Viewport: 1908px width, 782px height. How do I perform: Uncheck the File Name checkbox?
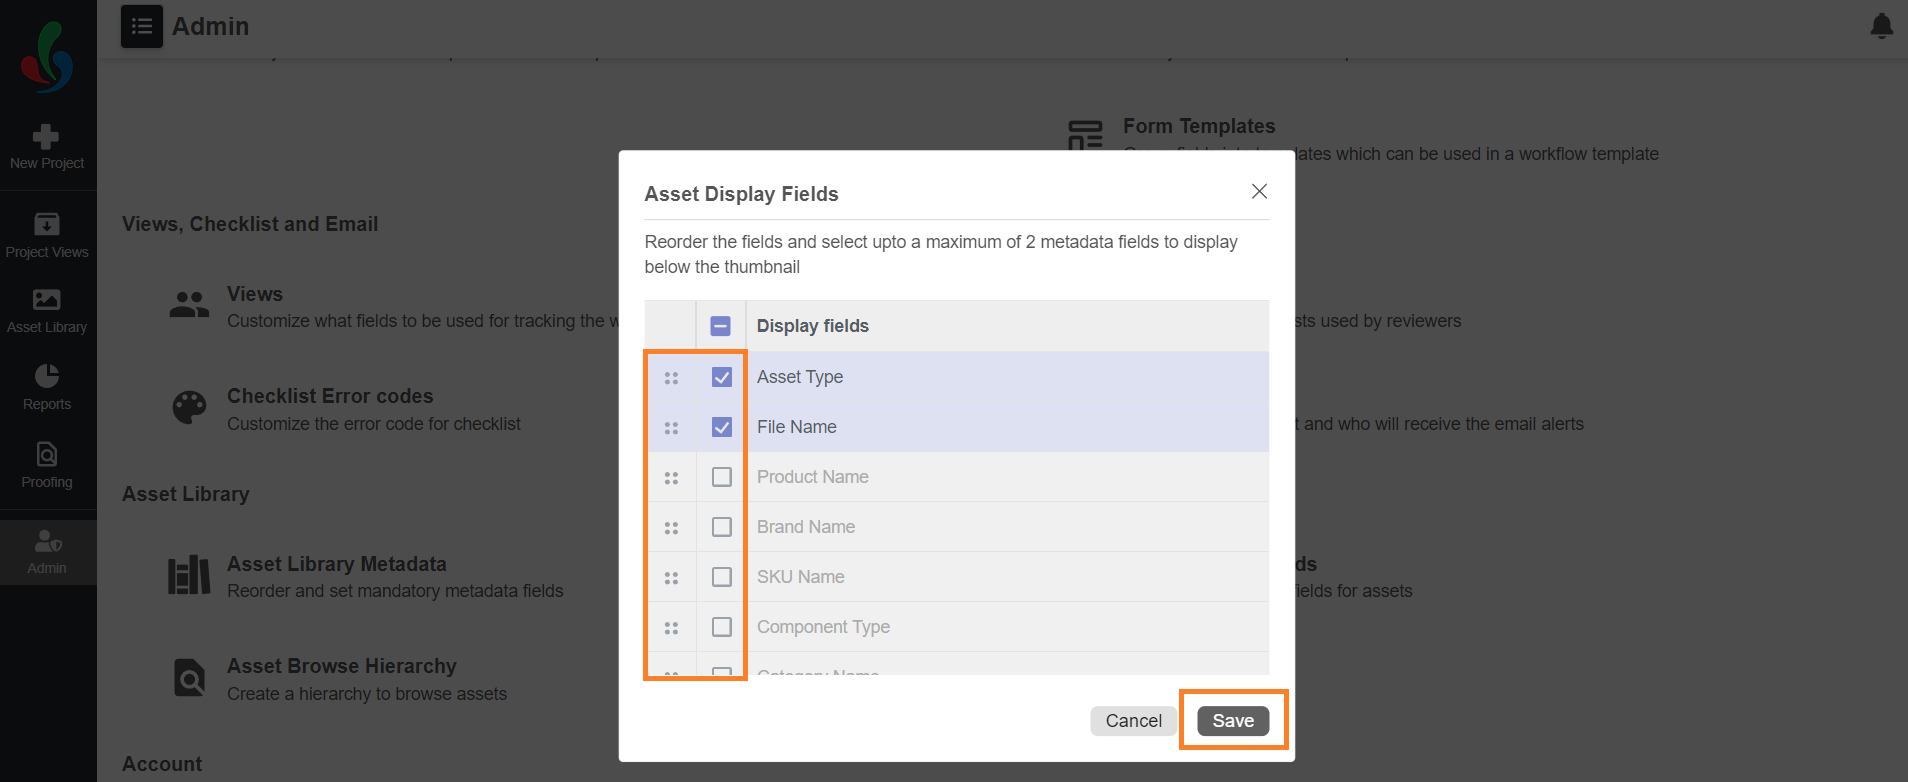(722, 427)
